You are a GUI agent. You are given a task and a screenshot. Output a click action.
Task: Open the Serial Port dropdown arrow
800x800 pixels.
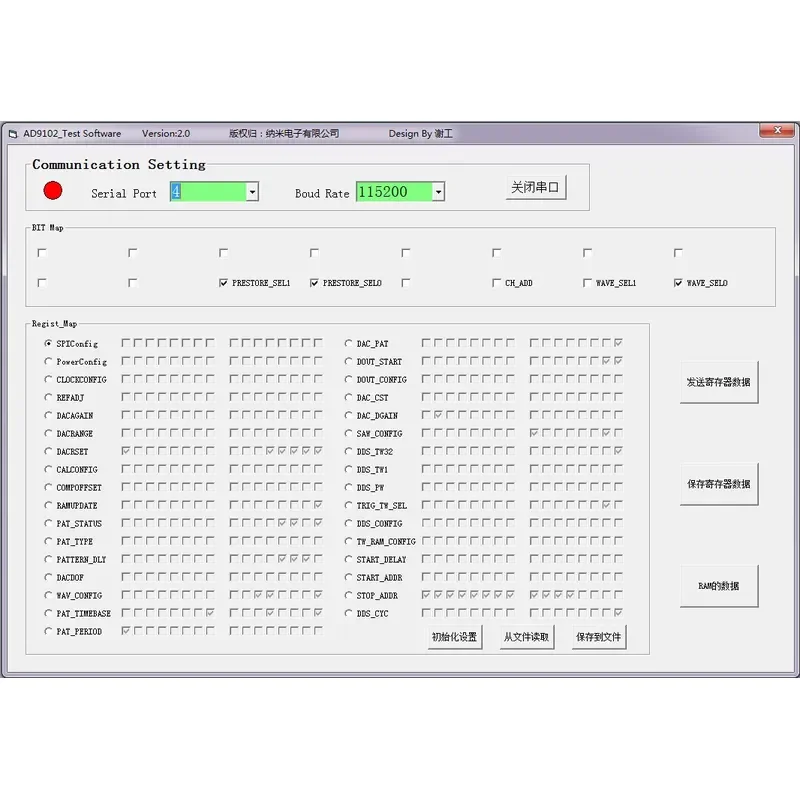coord(252,192)
